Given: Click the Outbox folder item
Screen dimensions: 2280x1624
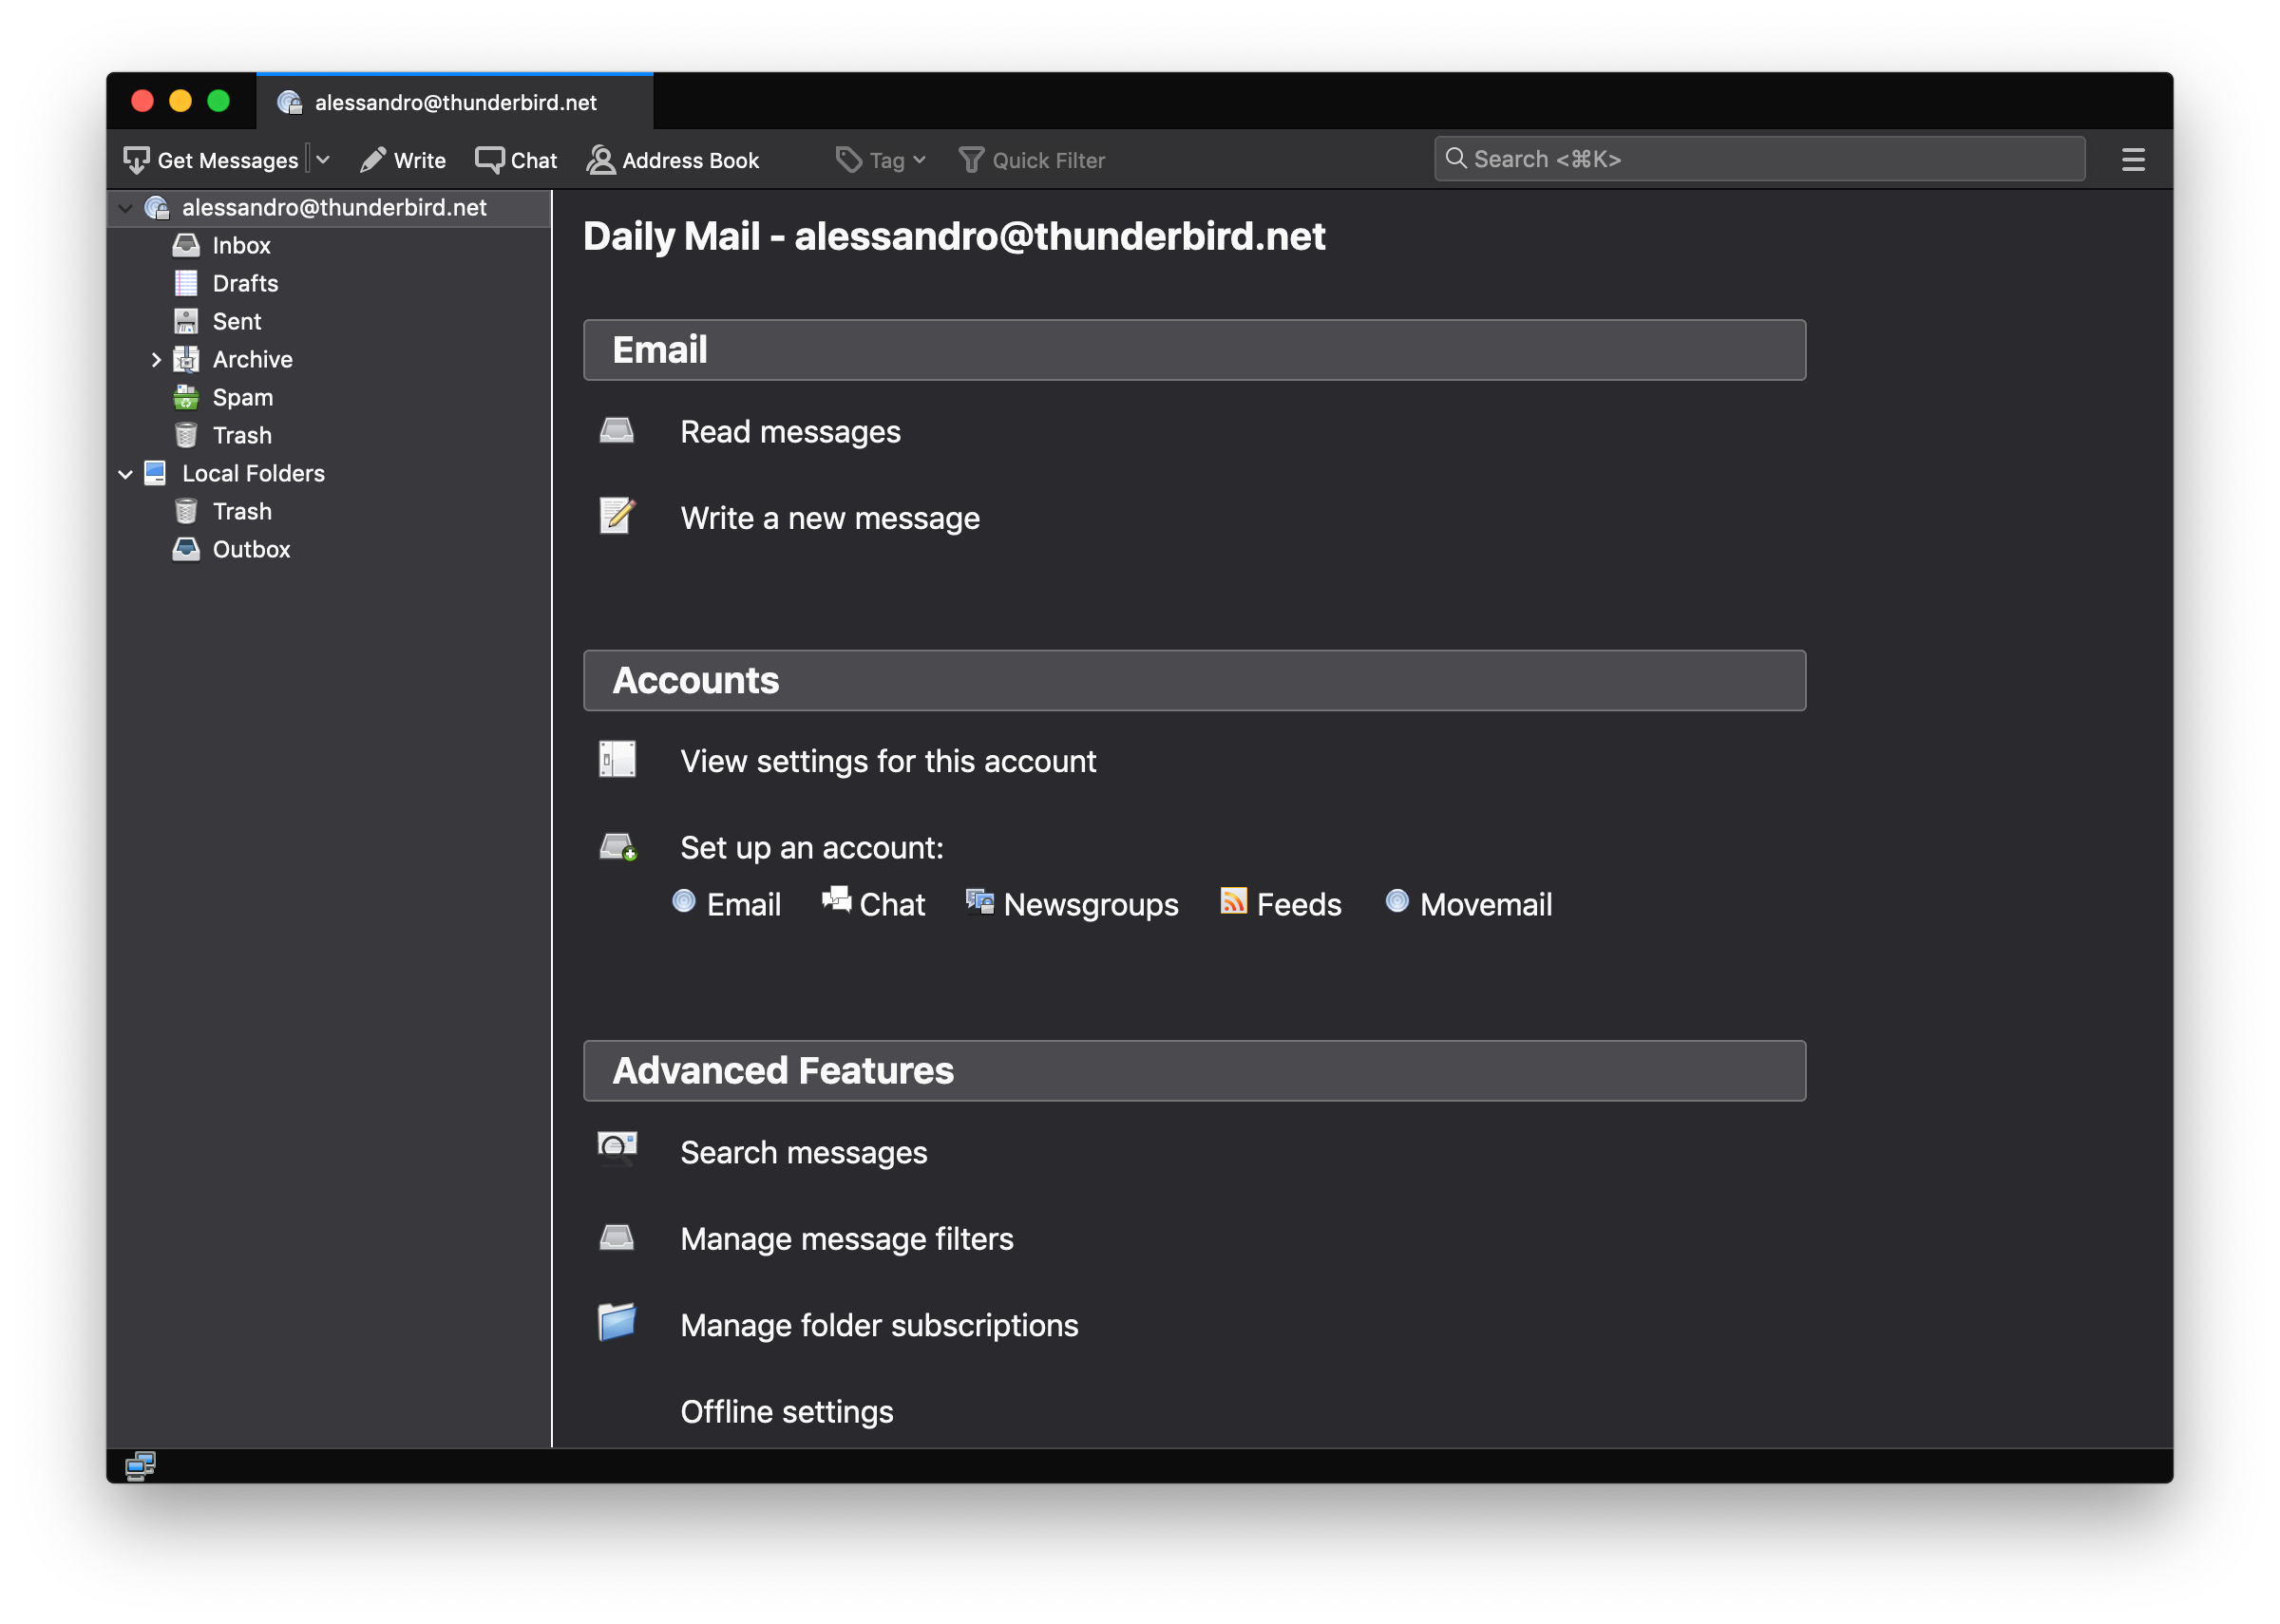Looking at the screenshot, I should coord(253,547).
